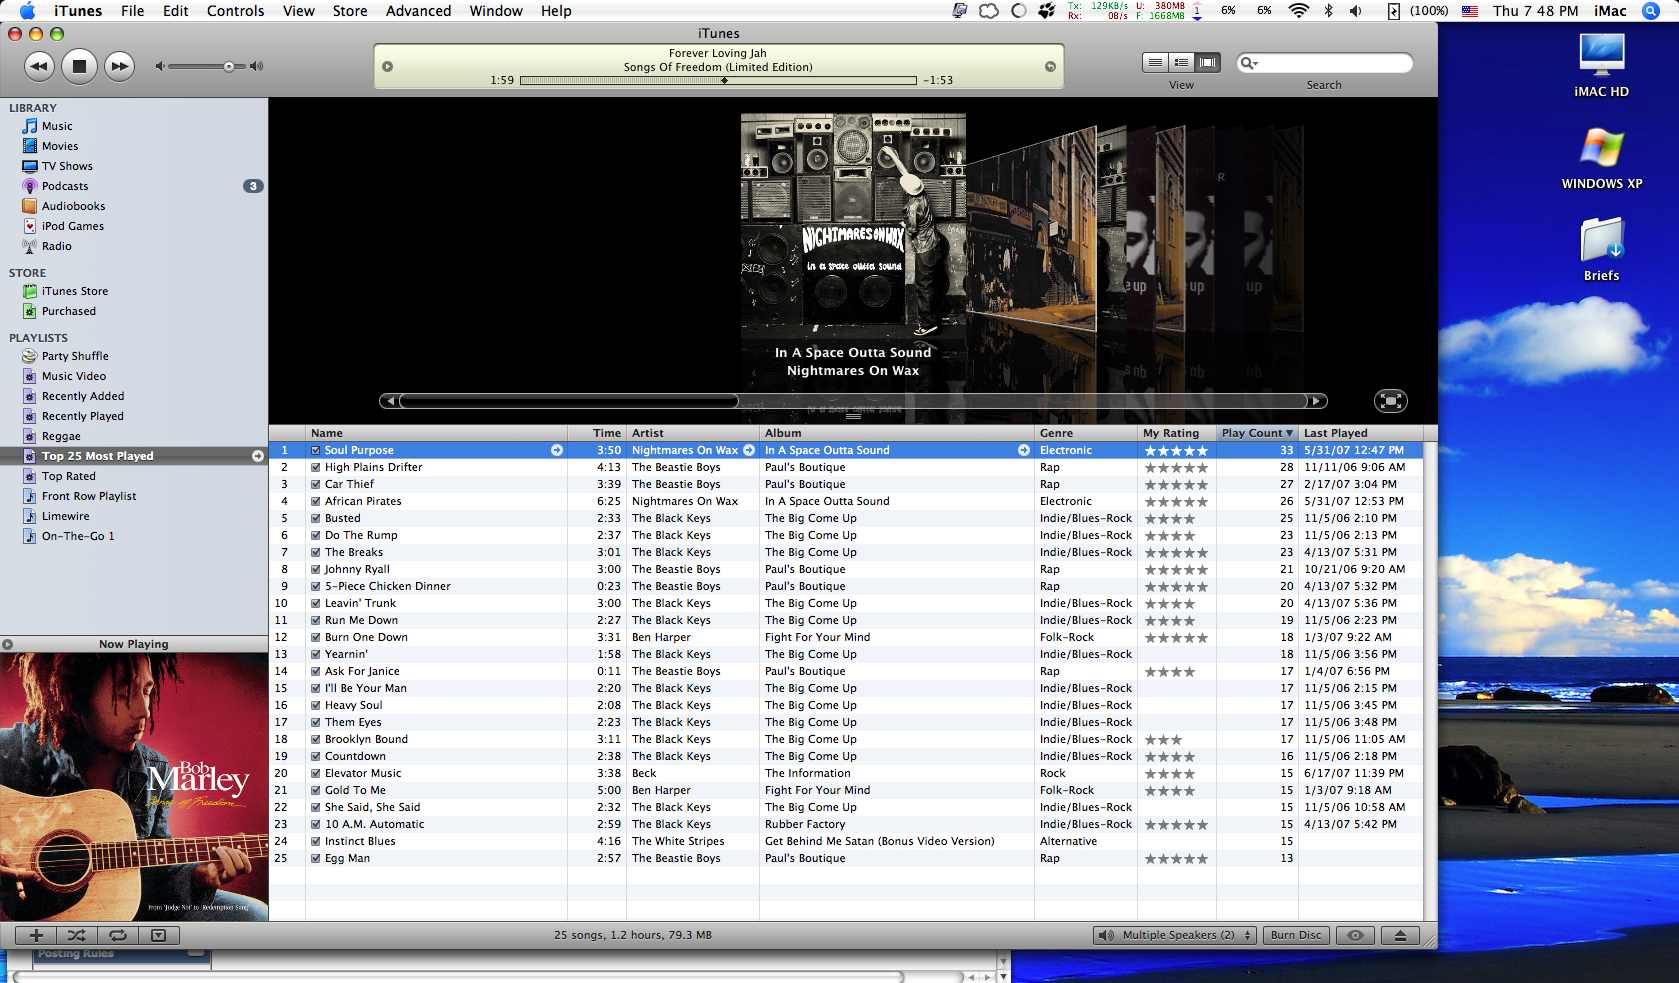1679x983 pixels.
Task: Open iPod Games in the sidebar
Action: coord(72,226)
